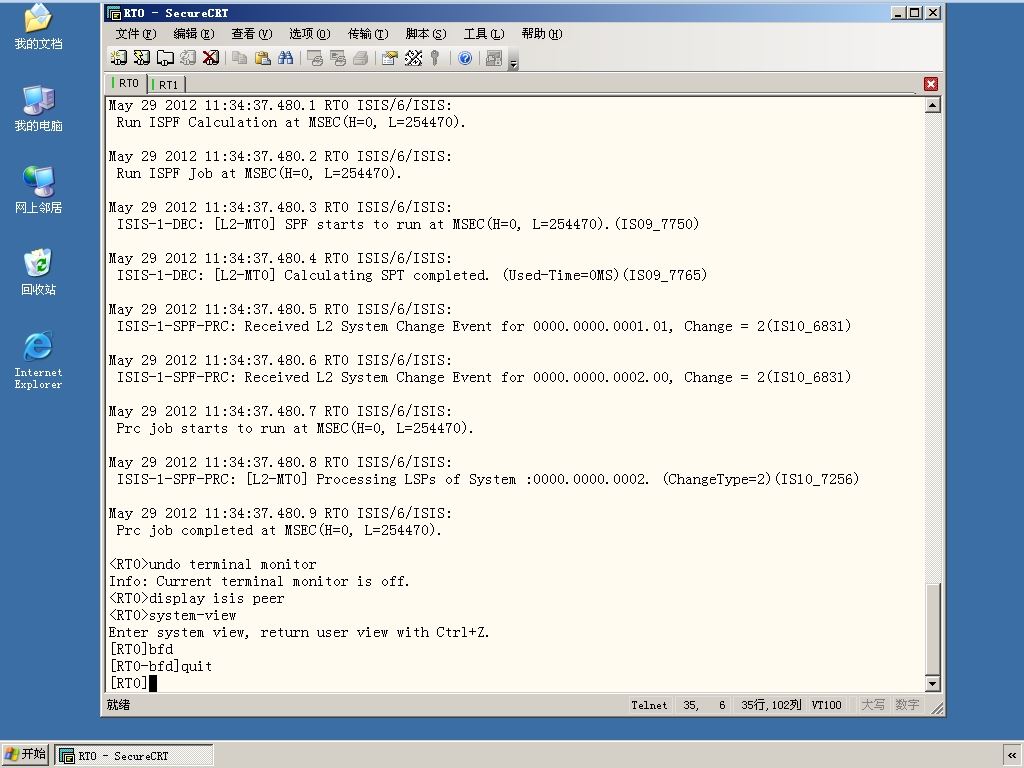Minimize the SecureCRT window
This screenshot has width=1024, height=768.
(899, 12)
